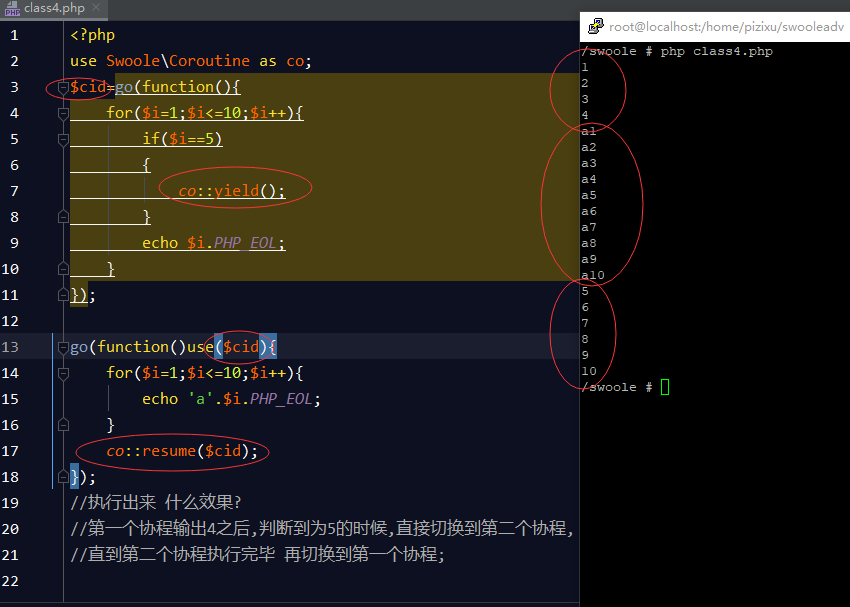Click fold end marker on line 18
The image size is (850, 607).
tap(63, 477)
